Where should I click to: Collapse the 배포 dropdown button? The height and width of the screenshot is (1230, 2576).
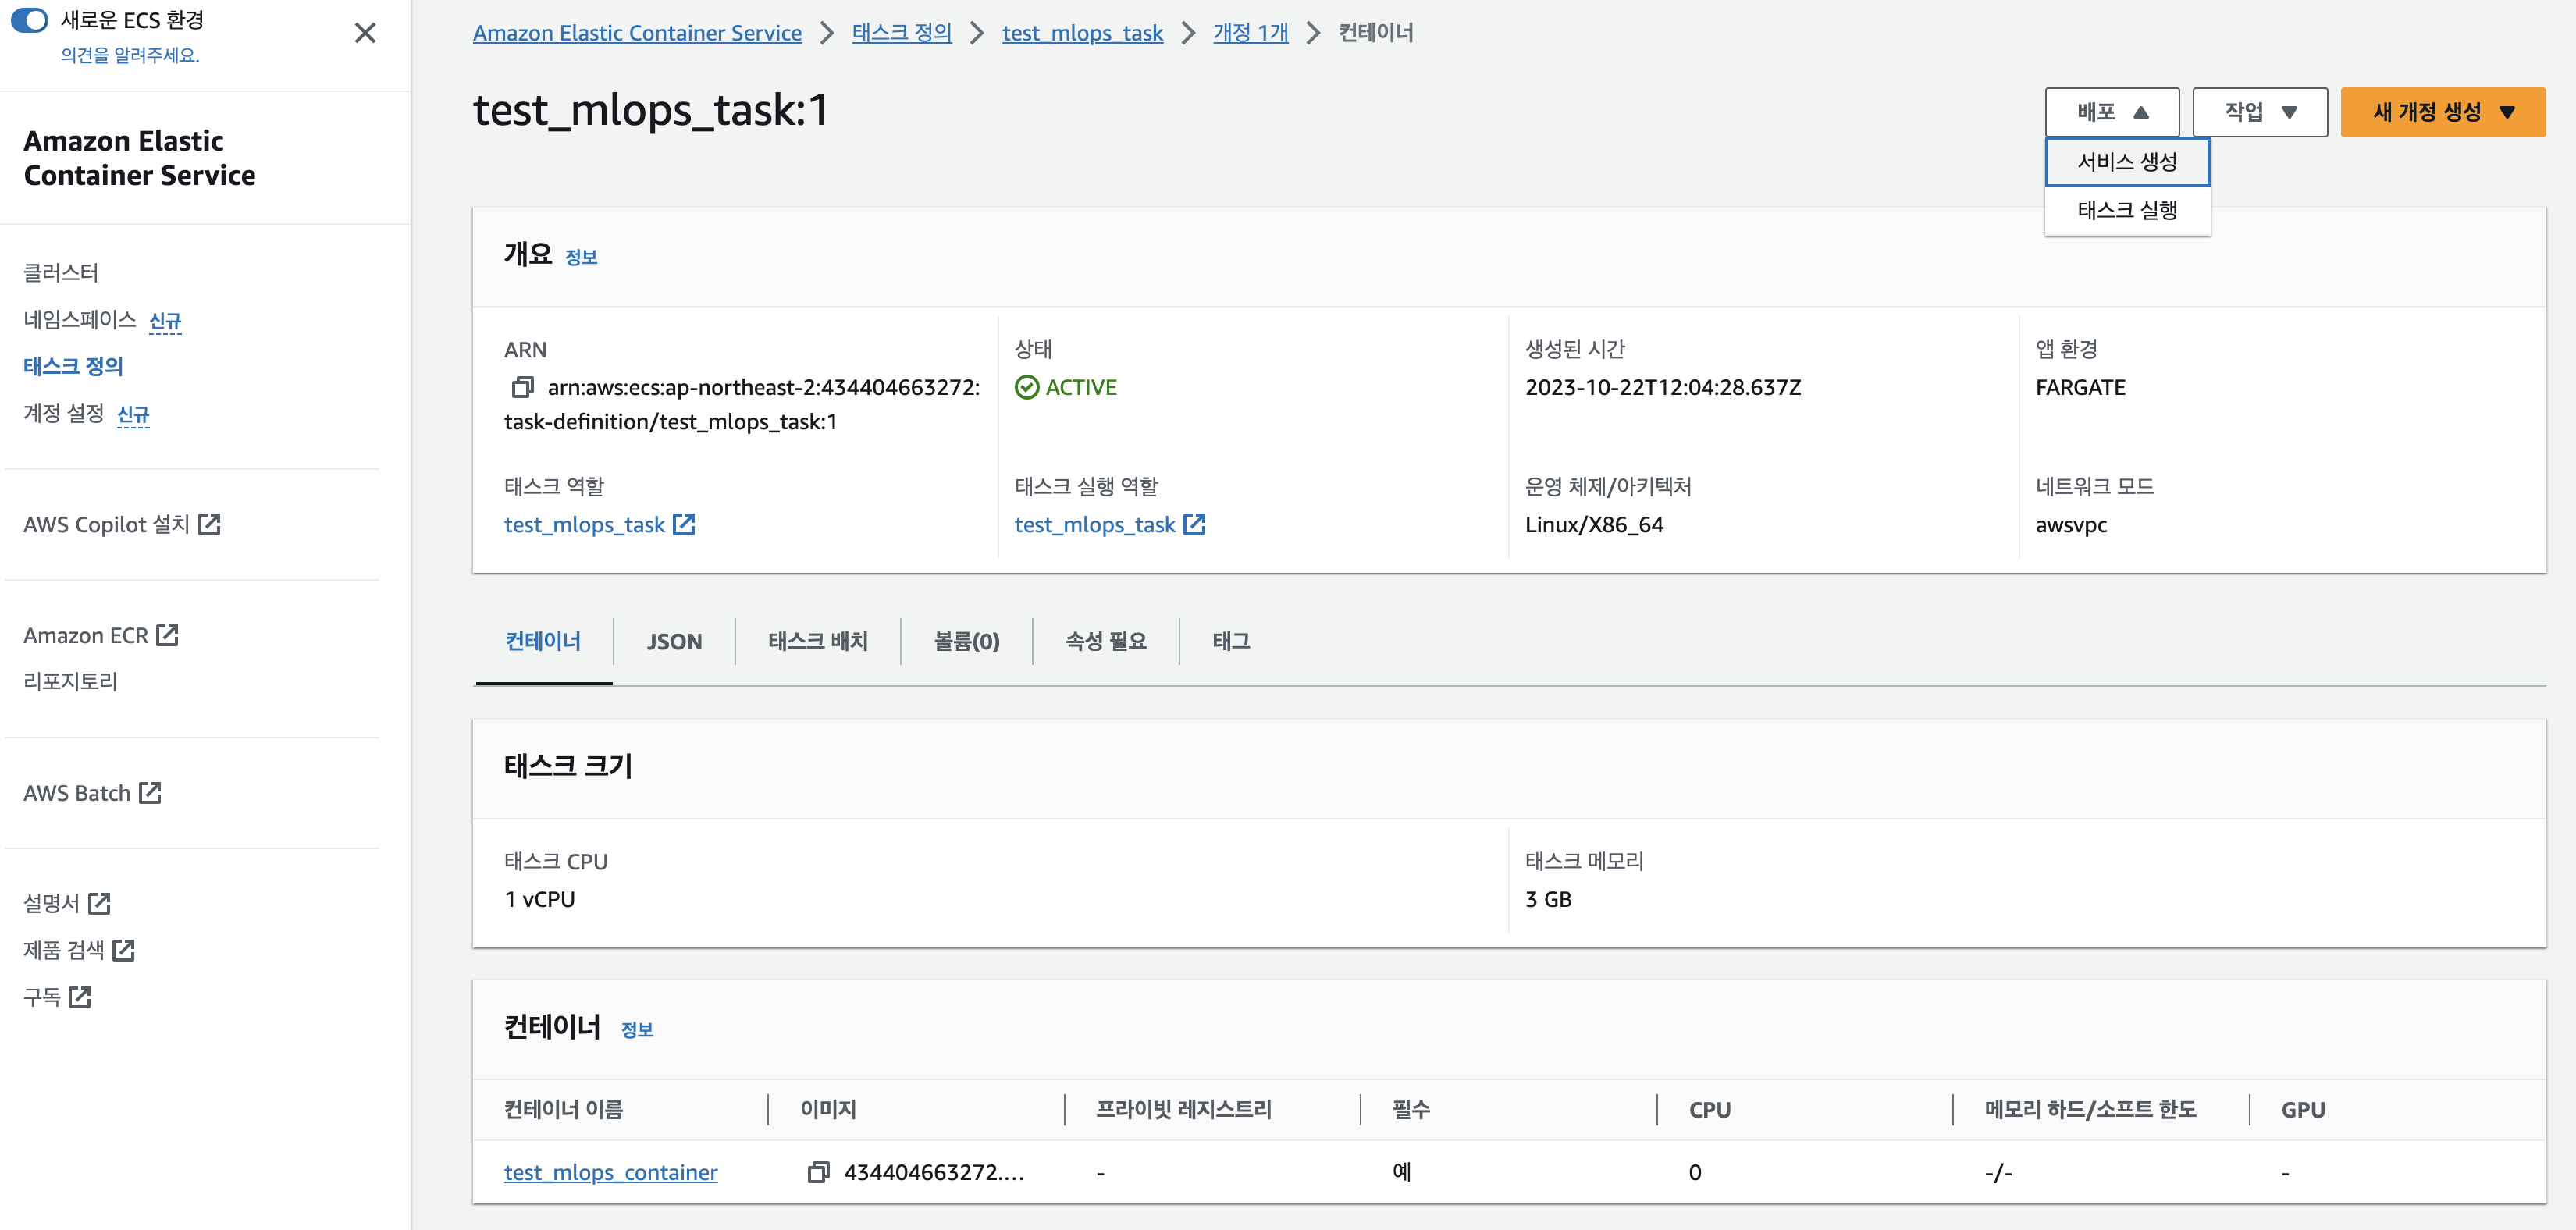point(2111,112)
